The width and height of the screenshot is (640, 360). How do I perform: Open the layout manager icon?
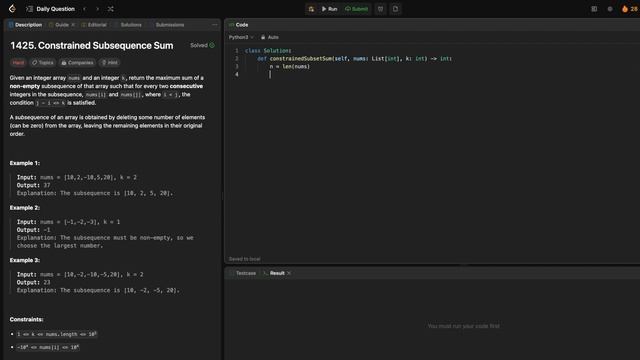tap(594, 9)
